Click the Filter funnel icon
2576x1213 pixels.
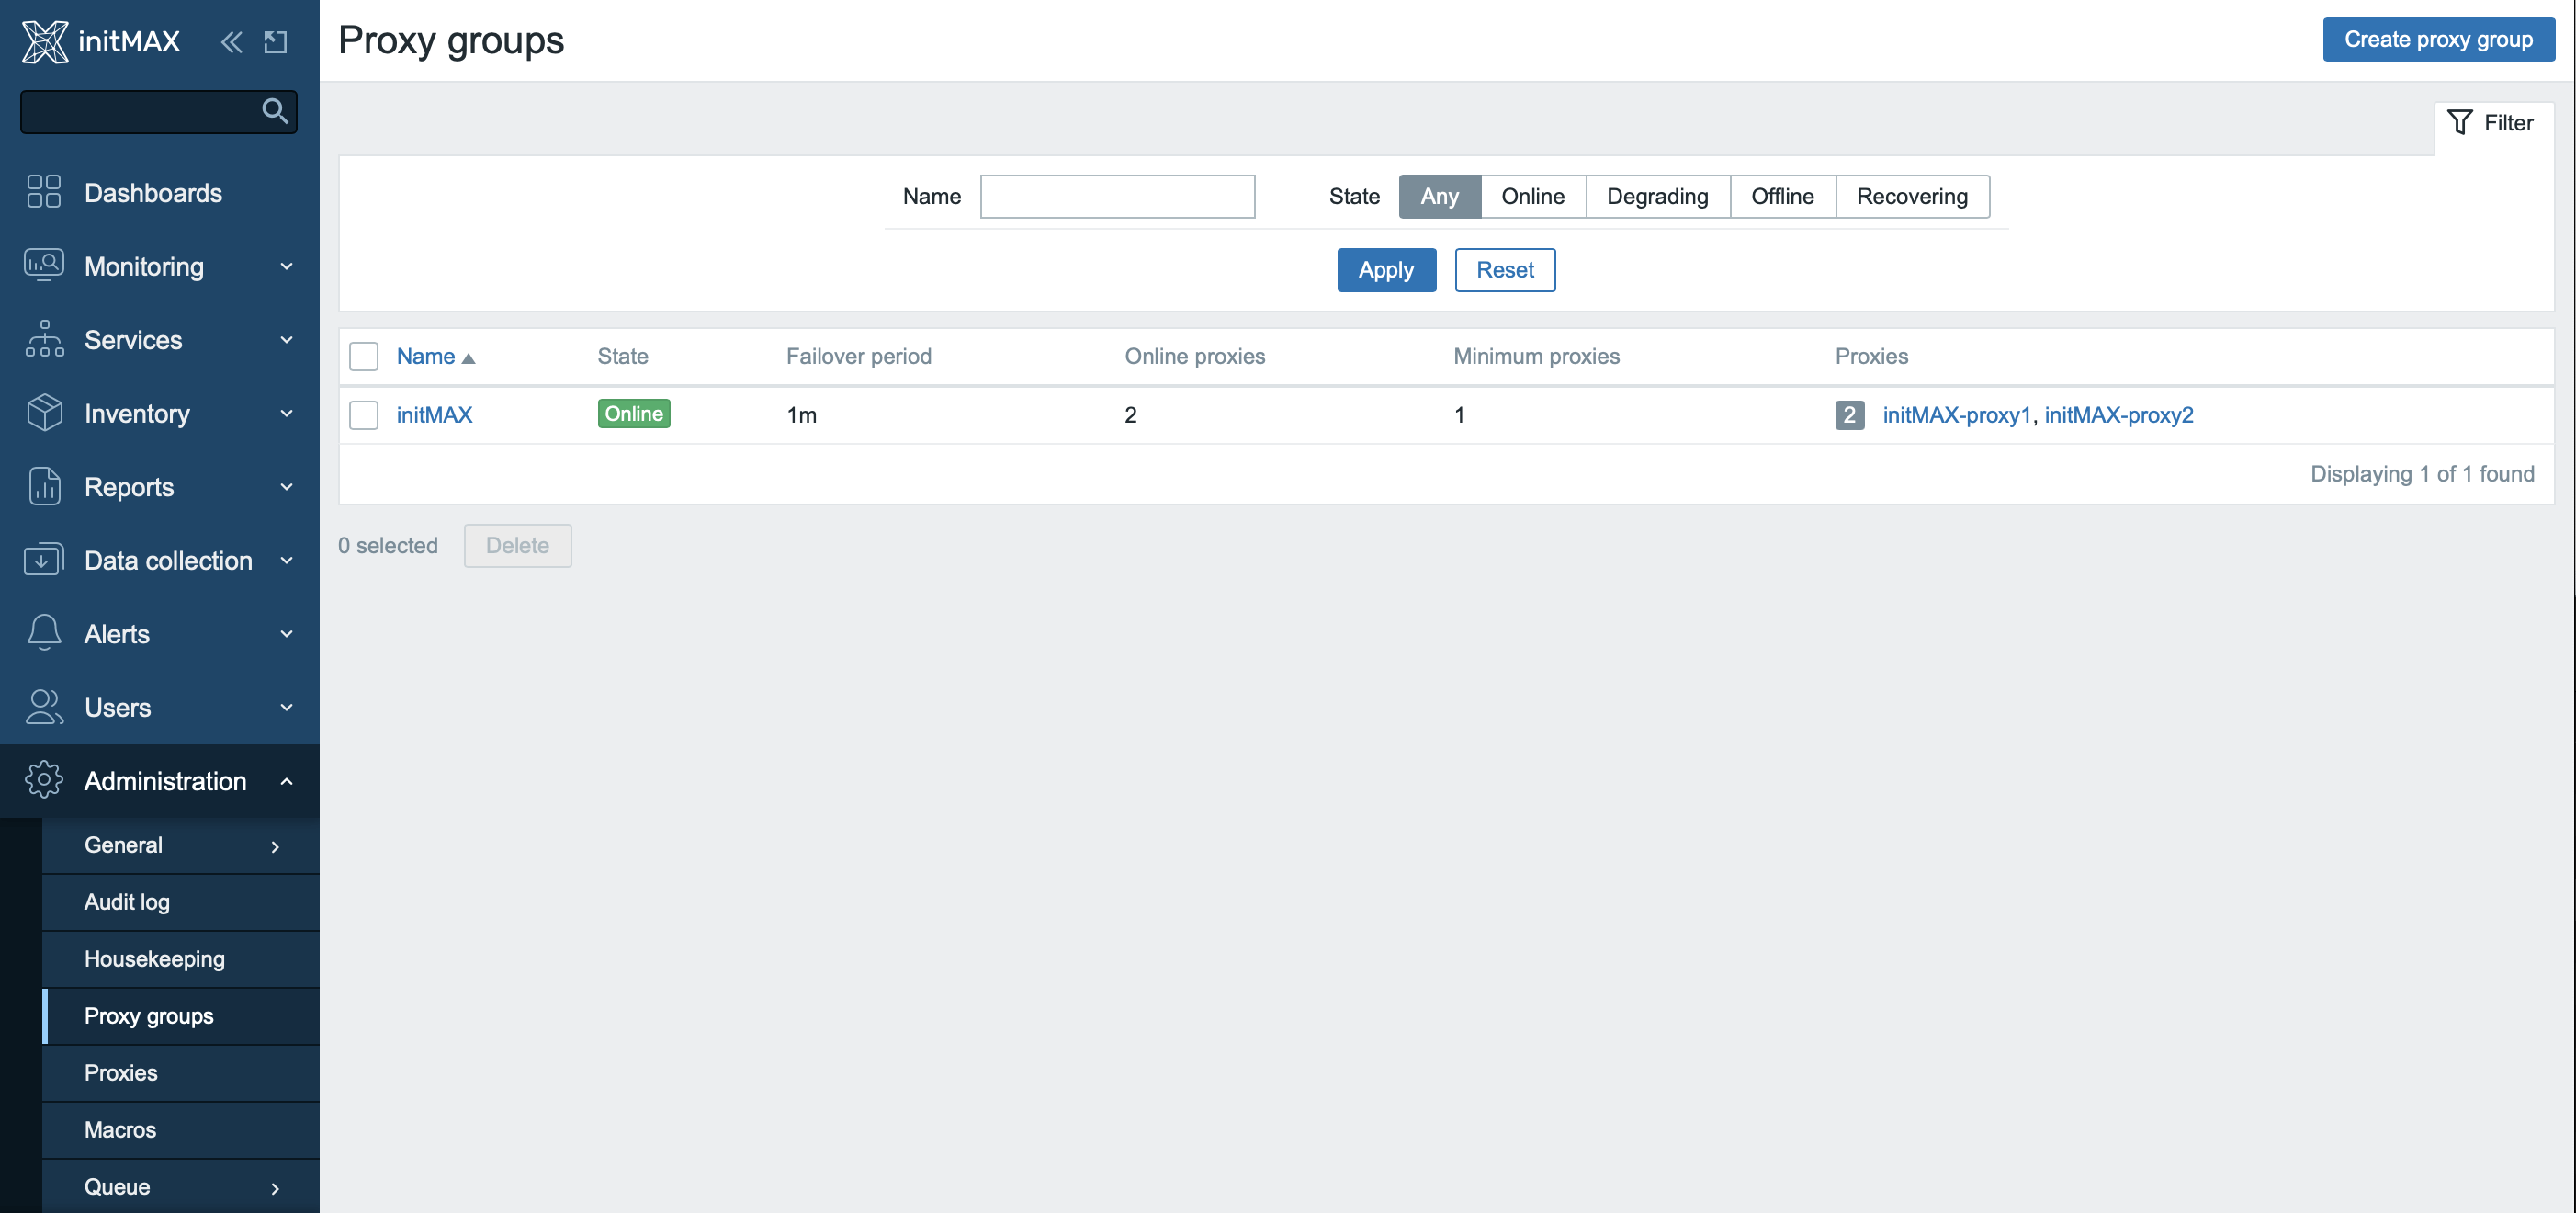pyautogui.click(x=2459, y=122)
